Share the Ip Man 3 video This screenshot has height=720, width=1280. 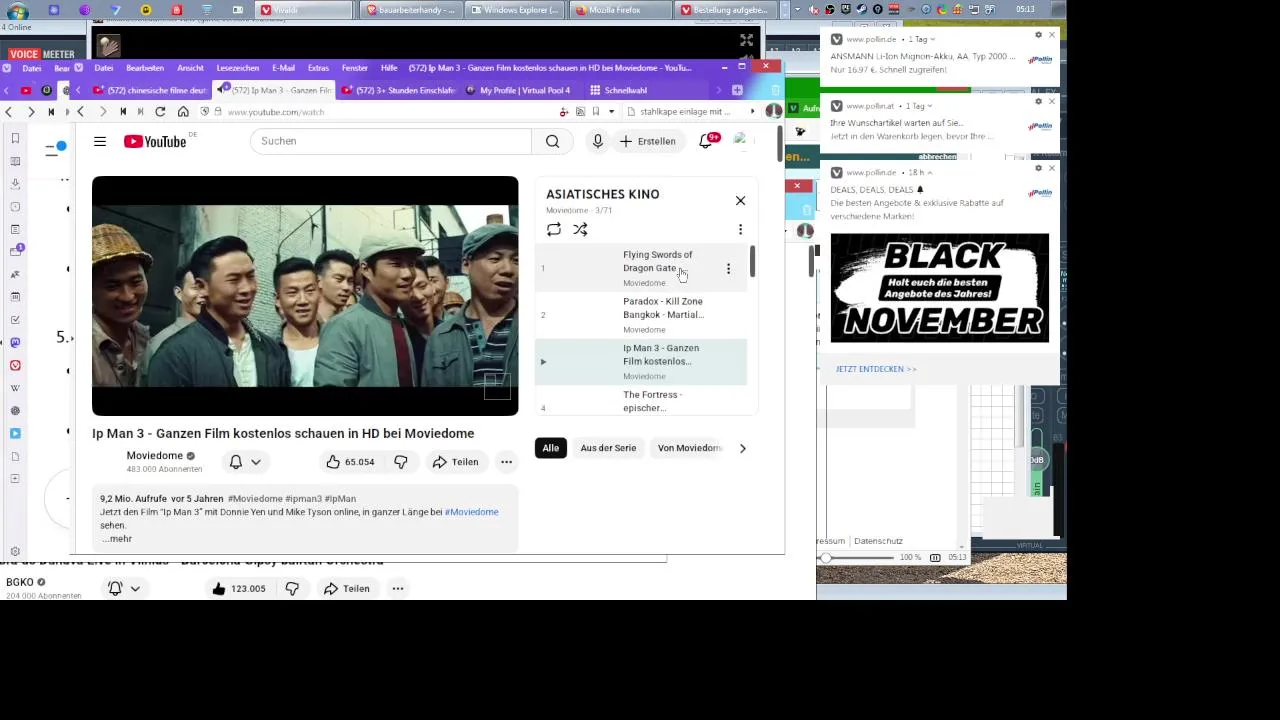[x=455, y=462]
